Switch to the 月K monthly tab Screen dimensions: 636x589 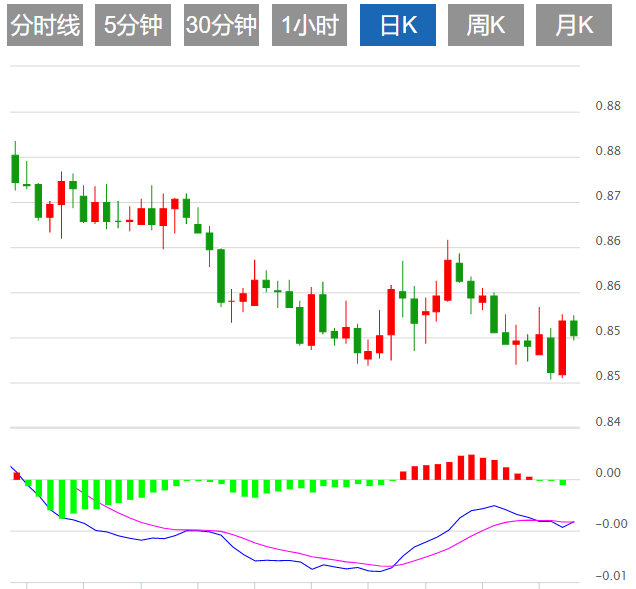pyautogui.click(x=574, y=25)
